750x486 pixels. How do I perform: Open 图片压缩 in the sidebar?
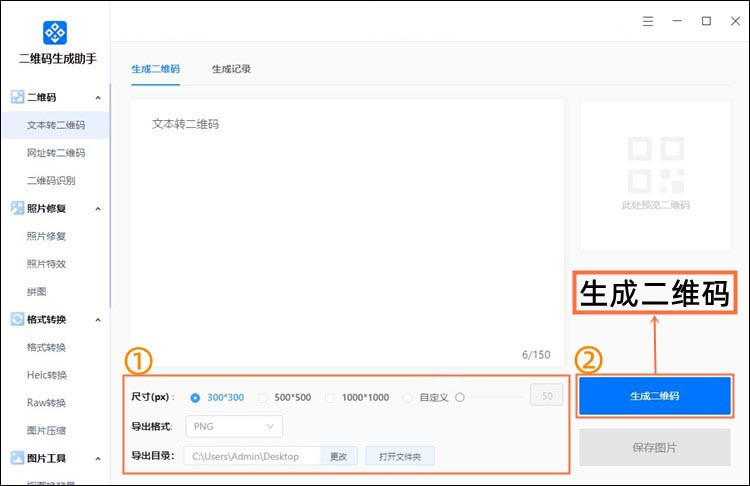click(46, 430)
